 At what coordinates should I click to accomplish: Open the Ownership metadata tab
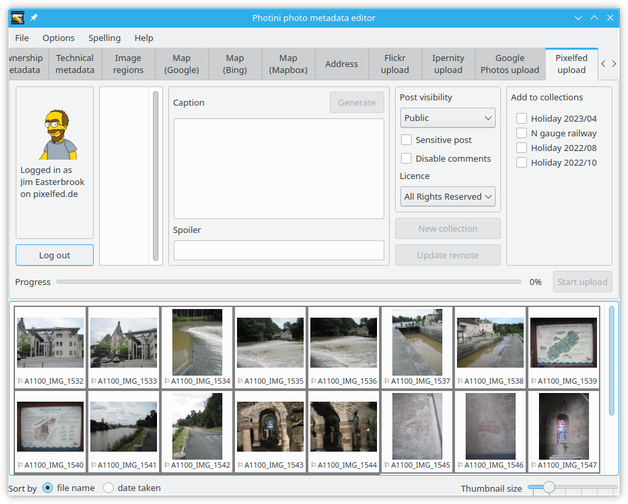coord(27,64)
